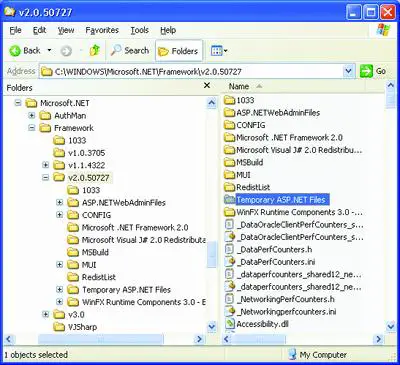Viewport: 400px width, 365px height.
Task: Collapse the Microsoft.NET tree node
Action: point(18,103)
